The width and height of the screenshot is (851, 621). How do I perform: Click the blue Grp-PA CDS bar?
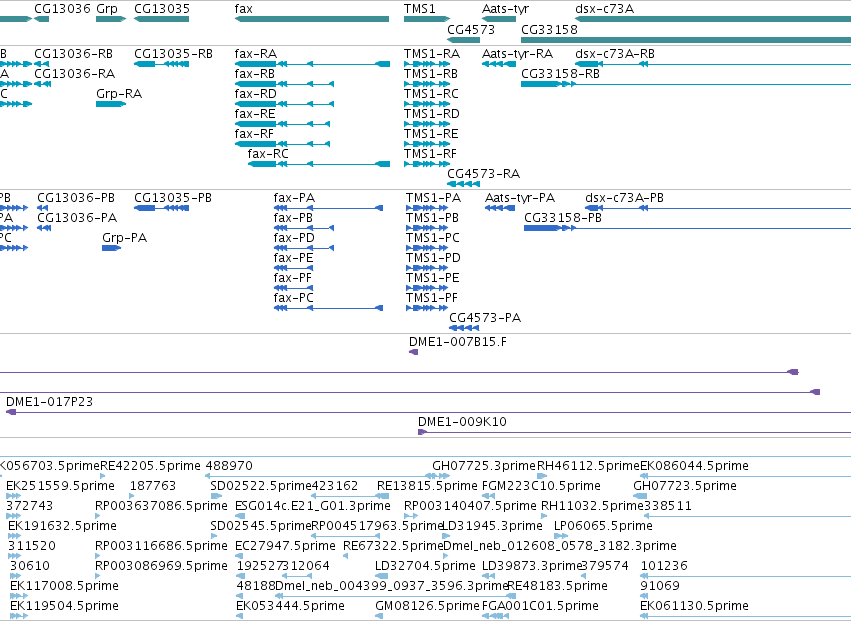(x=111, y=248)
